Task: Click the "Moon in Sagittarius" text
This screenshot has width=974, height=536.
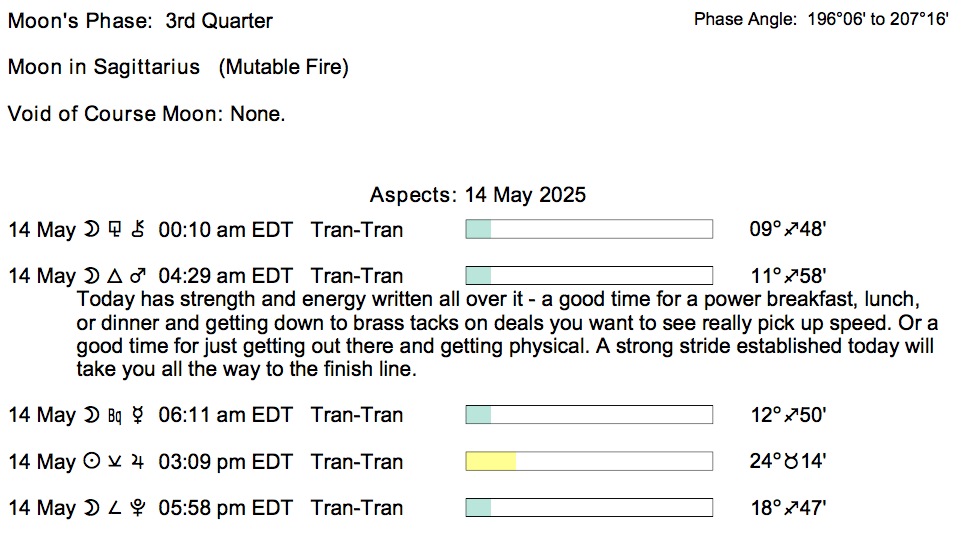Action: [104, 67]
